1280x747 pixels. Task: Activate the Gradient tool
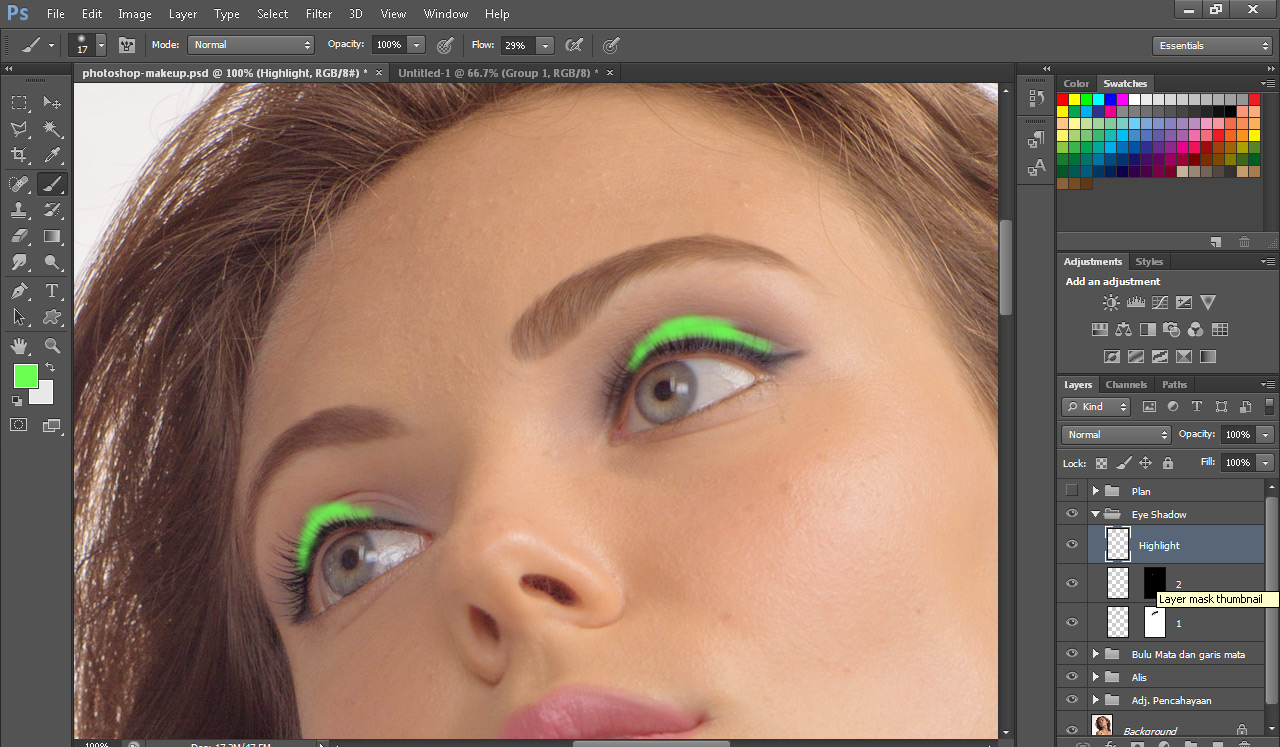52,236
